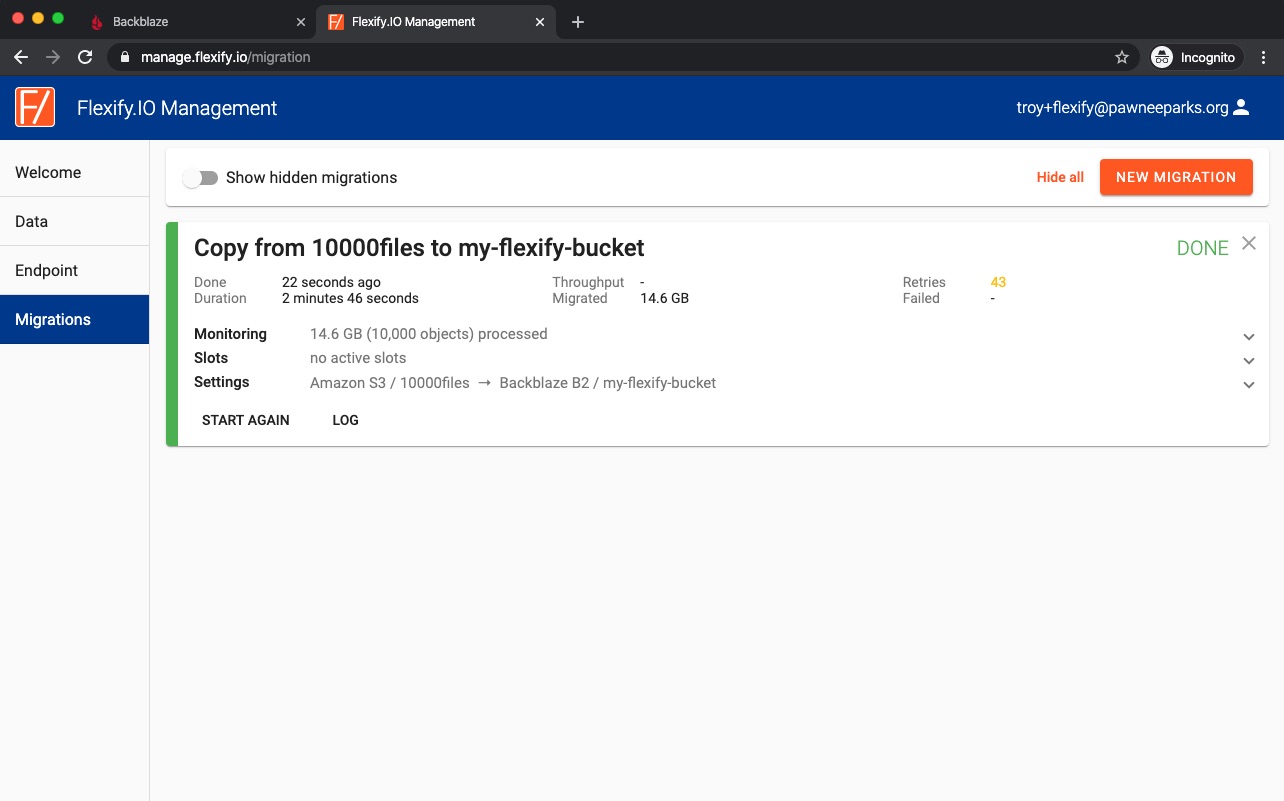The height and width of the screenshot is (801, 1284).
Task: Select the Flexify.IO Management browser tab
Action: [x=436, y=22]
